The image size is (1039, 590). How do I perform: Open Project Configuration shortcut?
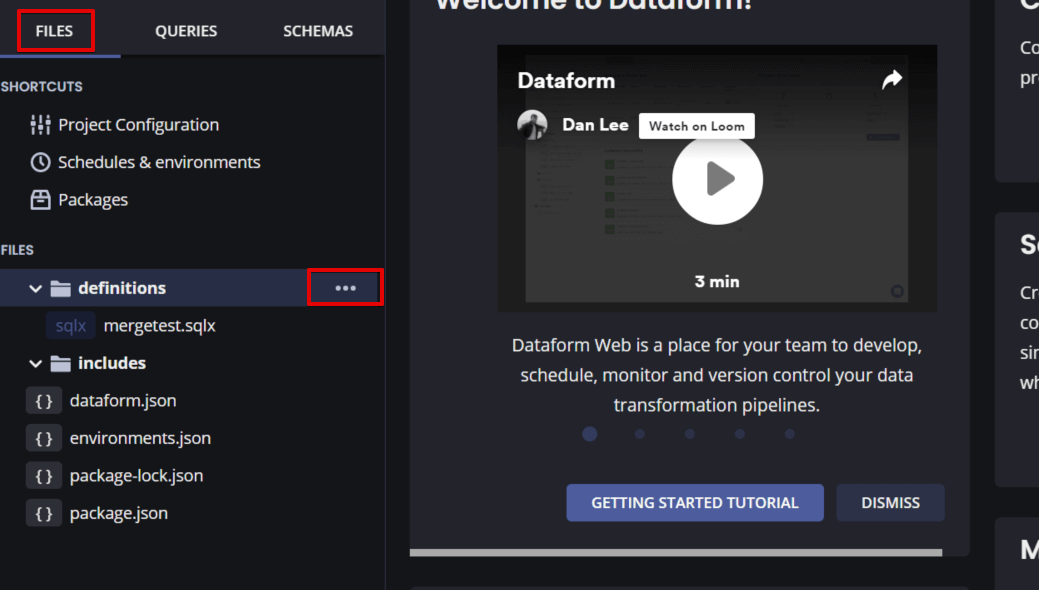138,125
